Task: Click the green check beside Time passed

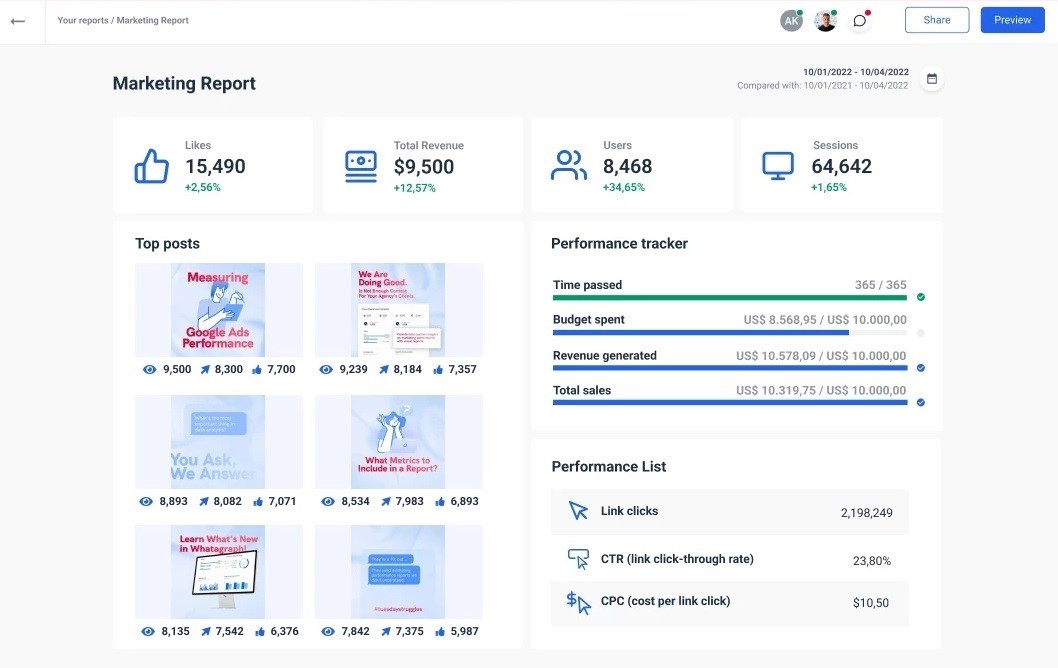Action: click(x=921, y=297)
